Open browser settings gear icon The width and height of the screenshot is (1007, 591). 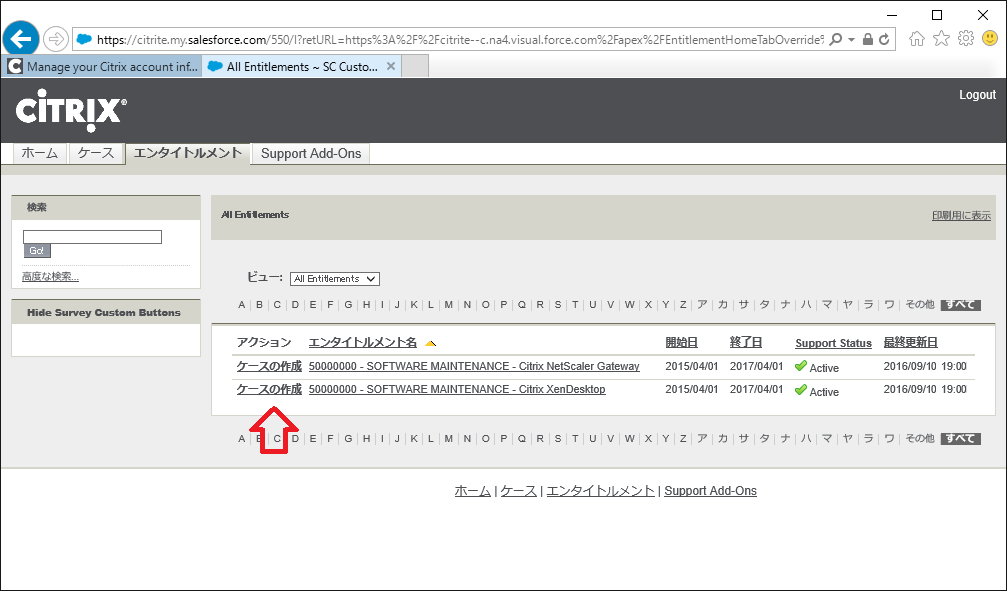[965, 39]
